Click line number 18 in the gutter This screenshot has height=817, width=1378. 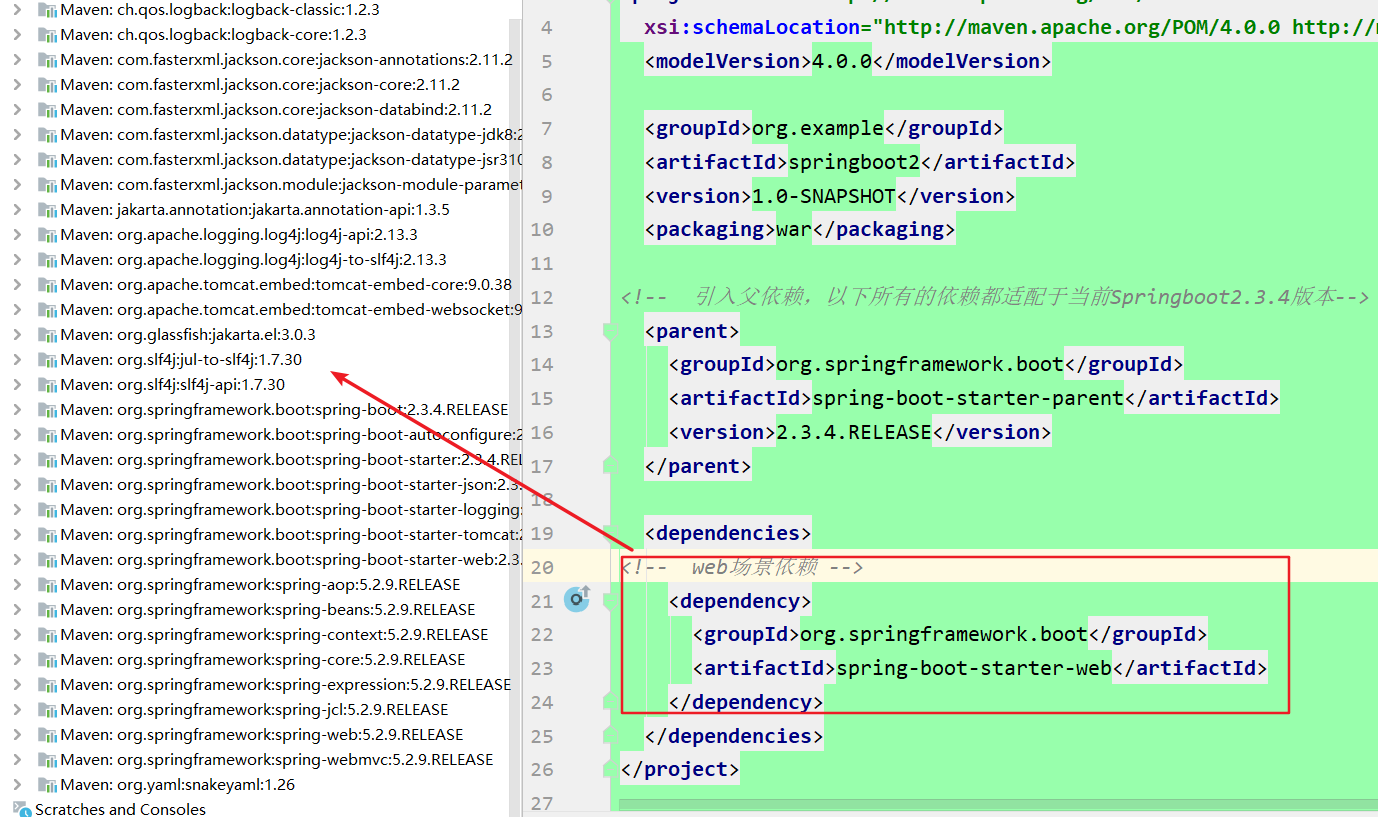542,499
